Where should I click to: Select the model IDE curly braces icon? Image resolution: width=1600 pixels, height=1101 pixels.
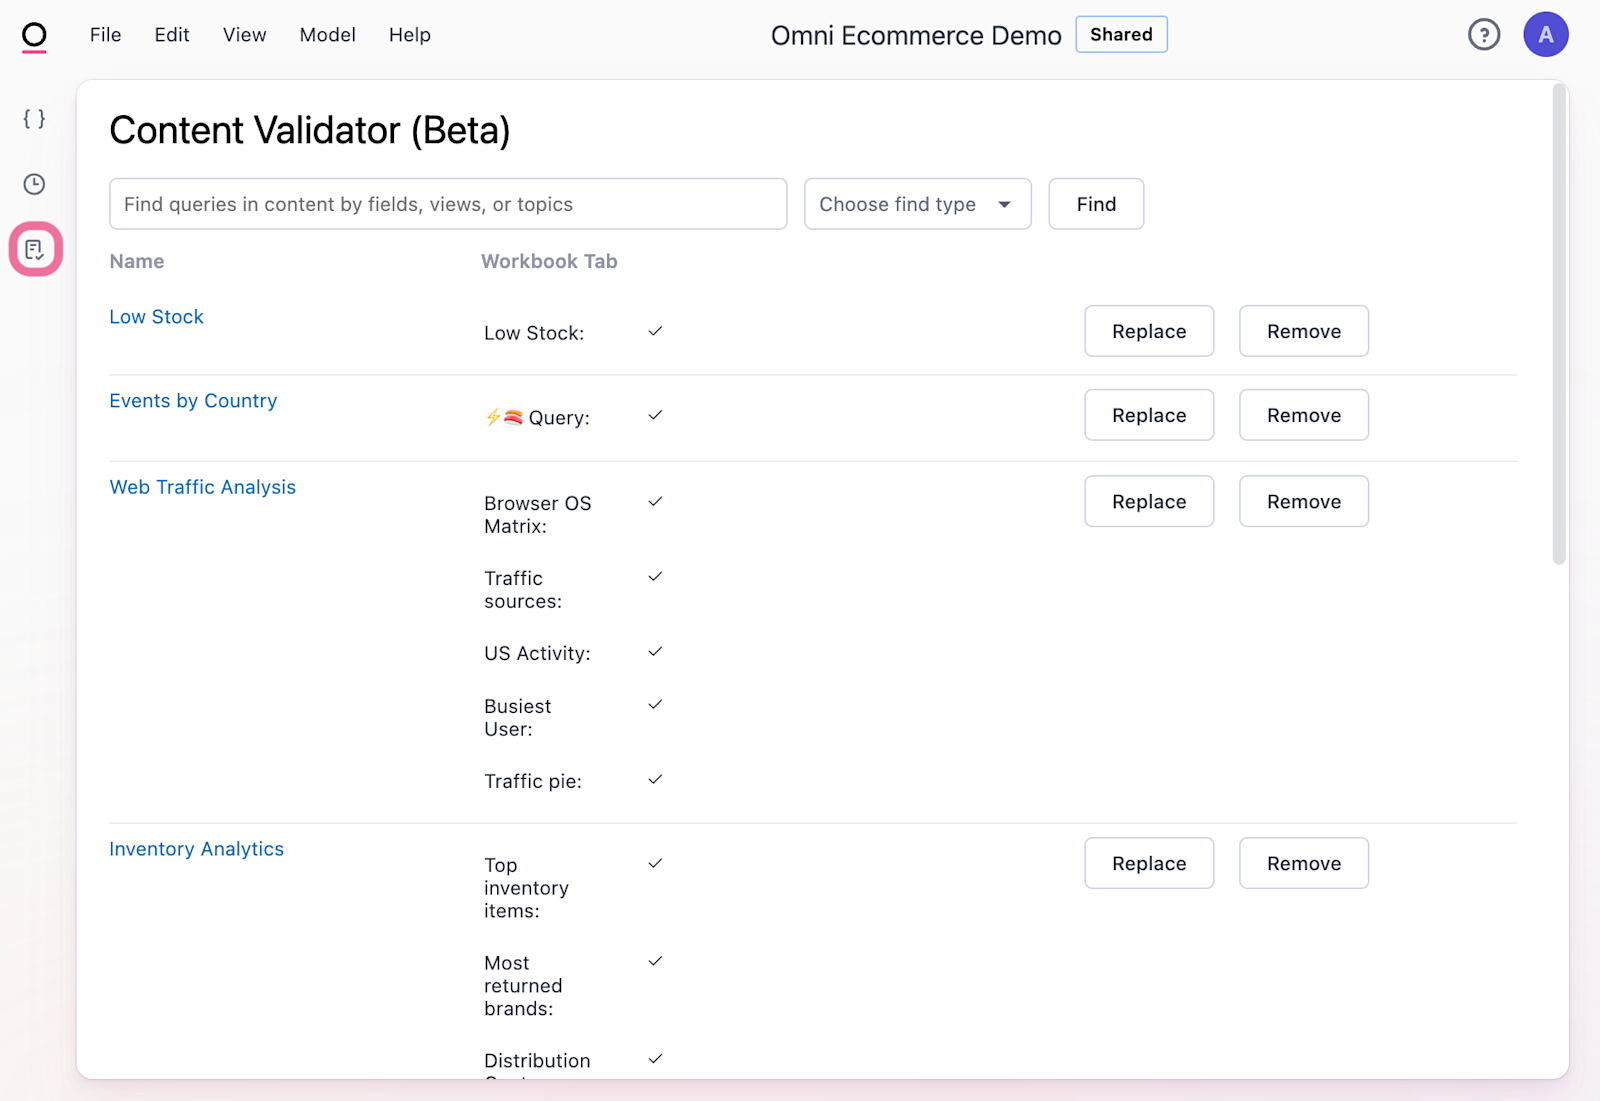pos(33,117)
